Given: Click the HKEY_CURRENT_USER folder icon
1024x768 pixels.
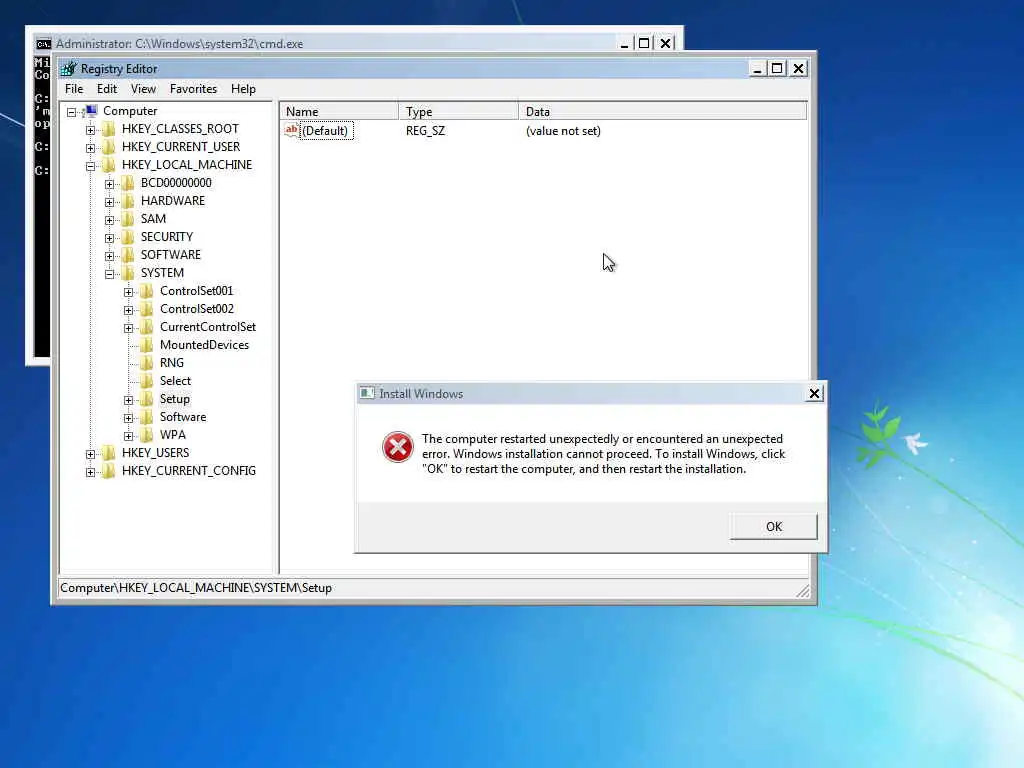Looking at the screenshot, I should pyautogui.click(x=108, y=147).
